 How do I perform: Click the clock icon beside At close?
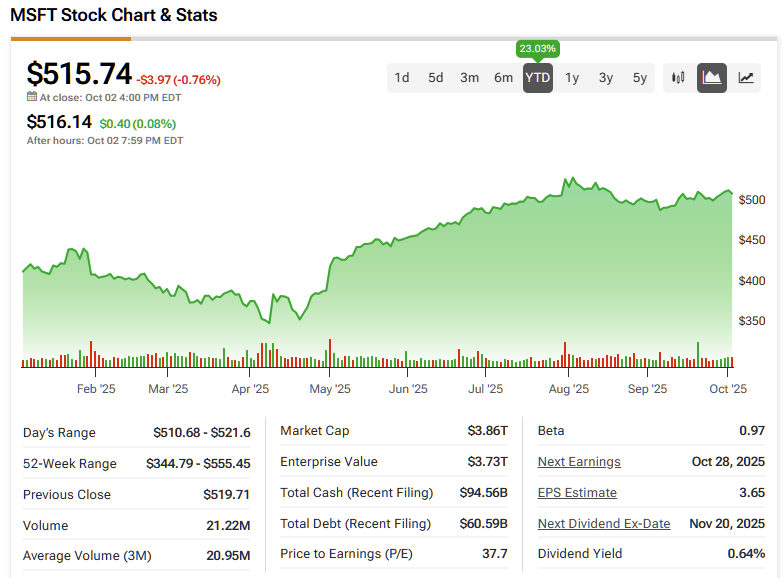tap(32, 97)
